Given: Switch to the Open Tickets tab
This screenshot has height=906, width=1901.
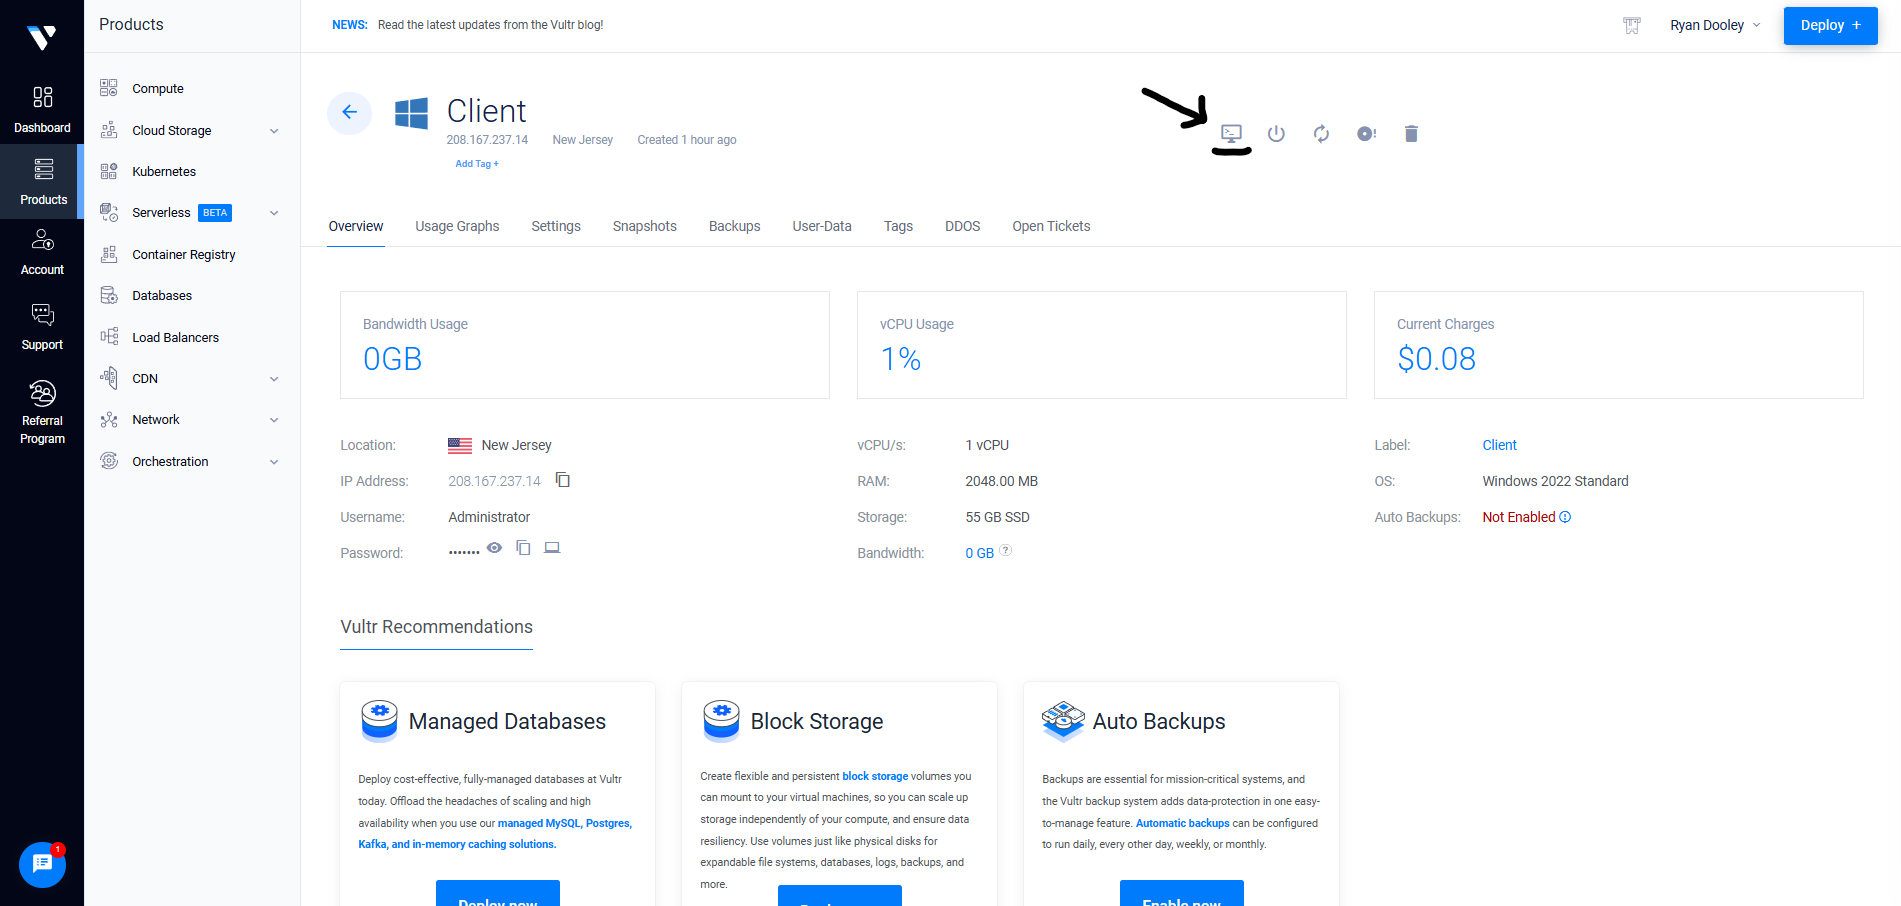Looking at the screenshot, I should click(x=1051, y=226).
